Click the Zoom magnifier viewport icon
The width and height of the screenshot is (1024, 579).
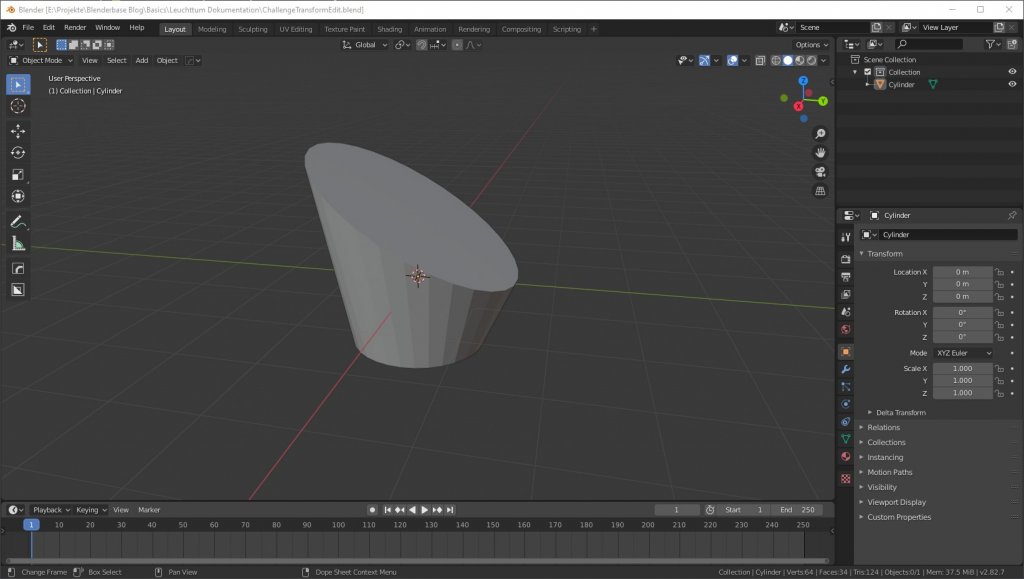point(820,134)
